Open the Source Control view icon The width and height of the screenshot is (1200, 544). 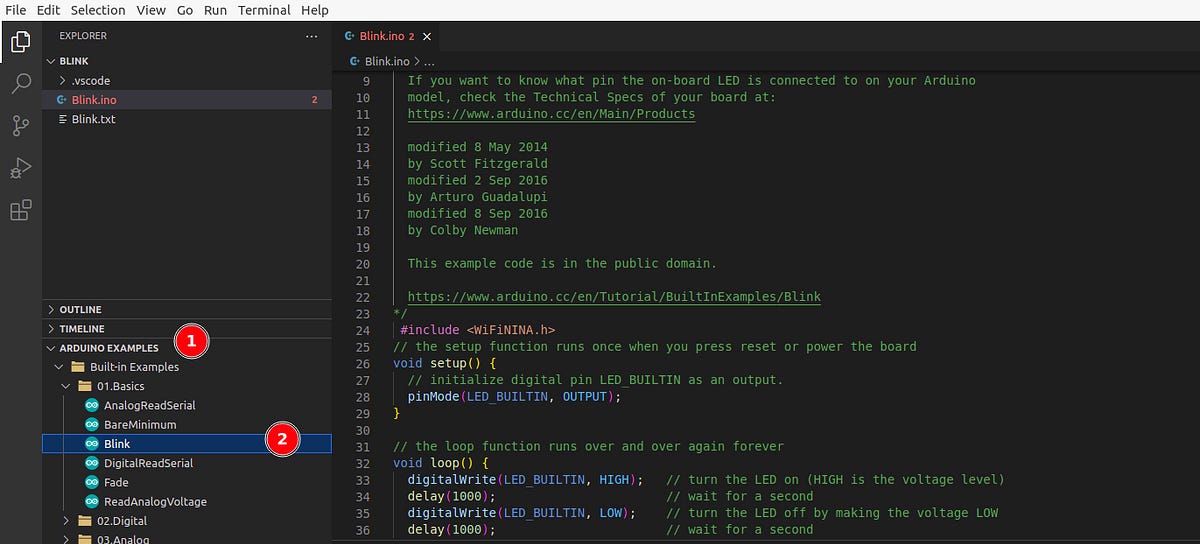tap(20, 126)
